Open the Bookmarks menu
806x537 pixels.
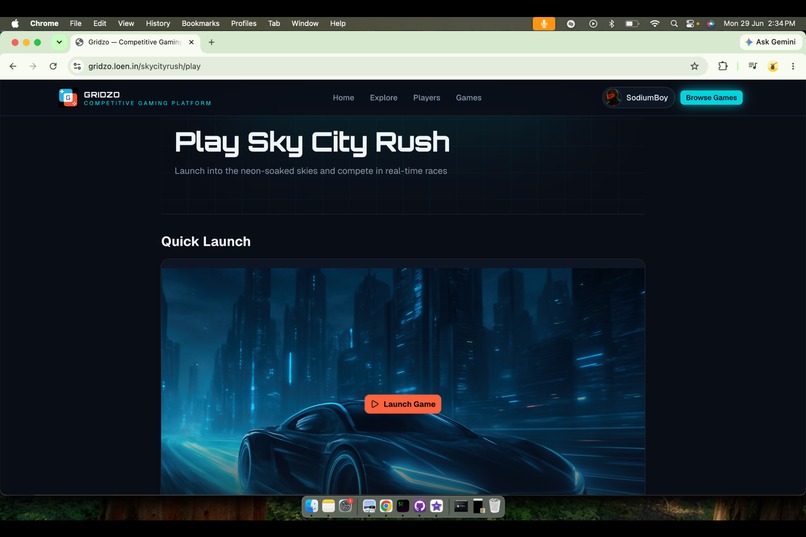point(200,24)
